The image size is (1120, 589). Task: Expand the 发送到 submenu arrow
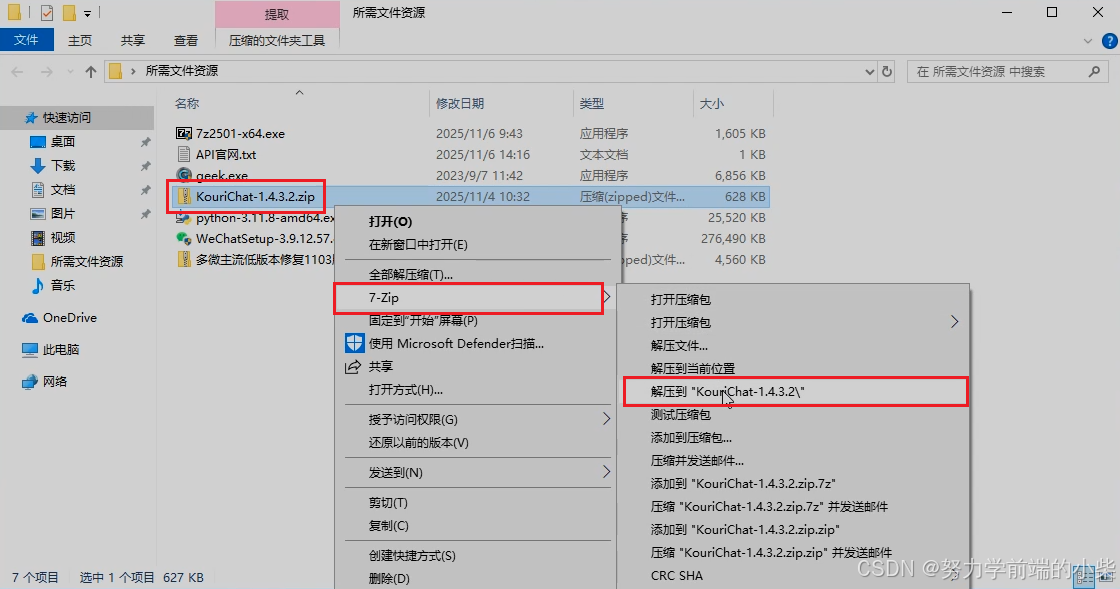(606, 472)
